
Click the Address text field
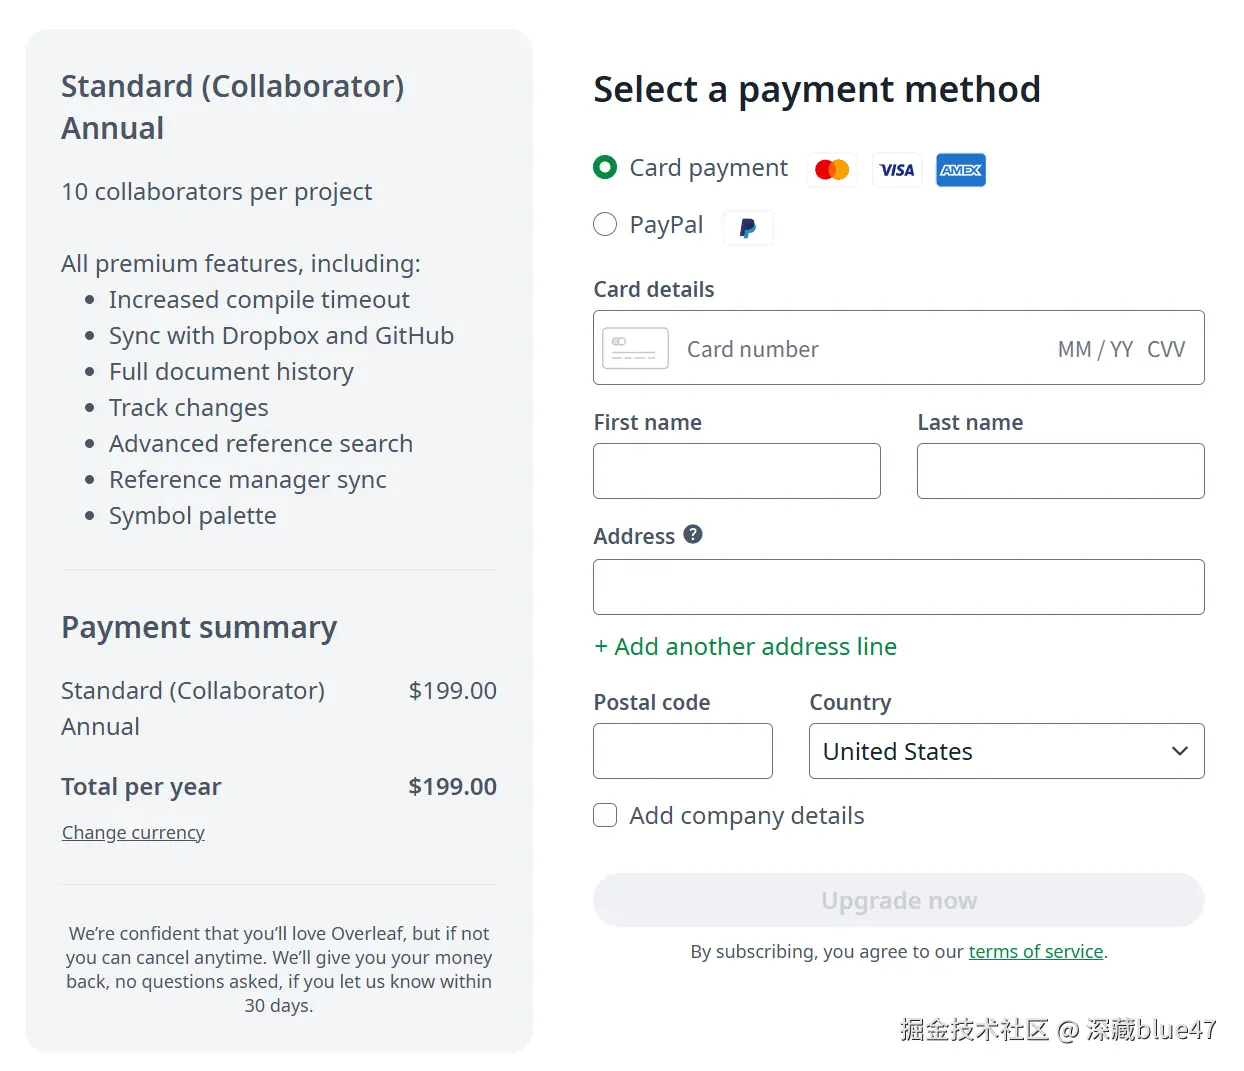898,587
